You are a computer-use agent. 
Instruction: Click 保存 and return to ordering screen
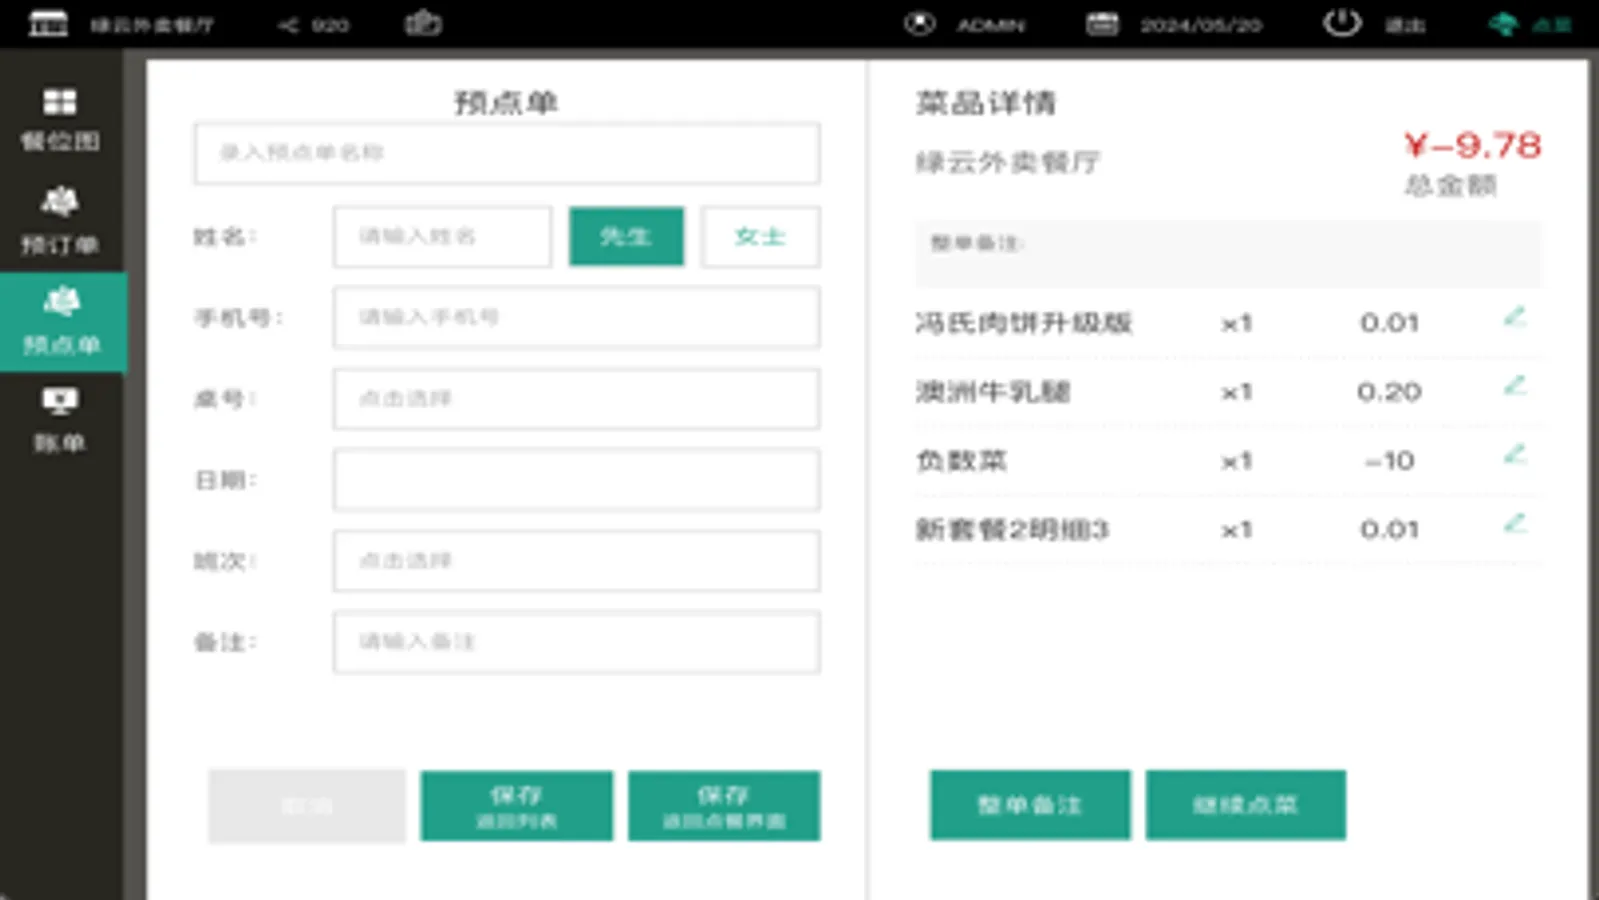click(724, 806)
